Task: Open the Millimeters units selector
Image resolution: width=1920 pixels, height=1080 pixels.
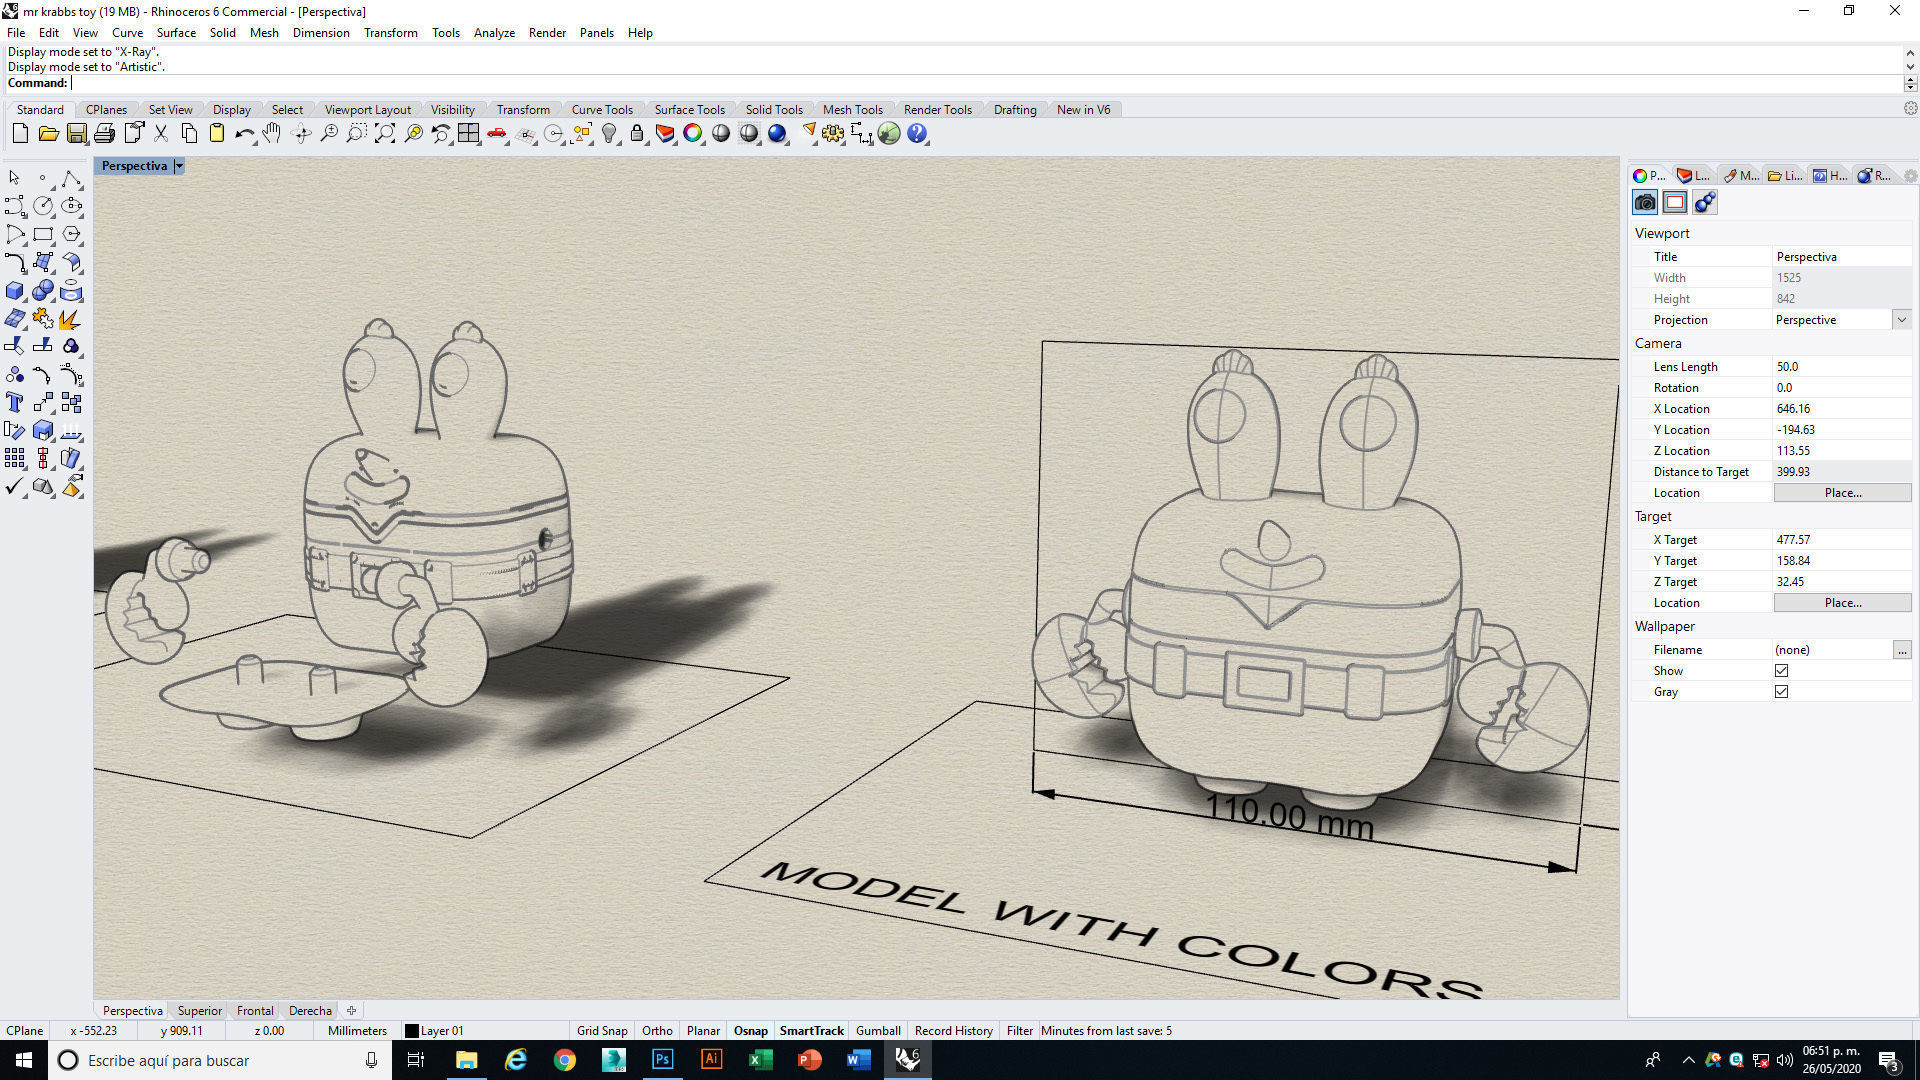Action: point(357,1031)
